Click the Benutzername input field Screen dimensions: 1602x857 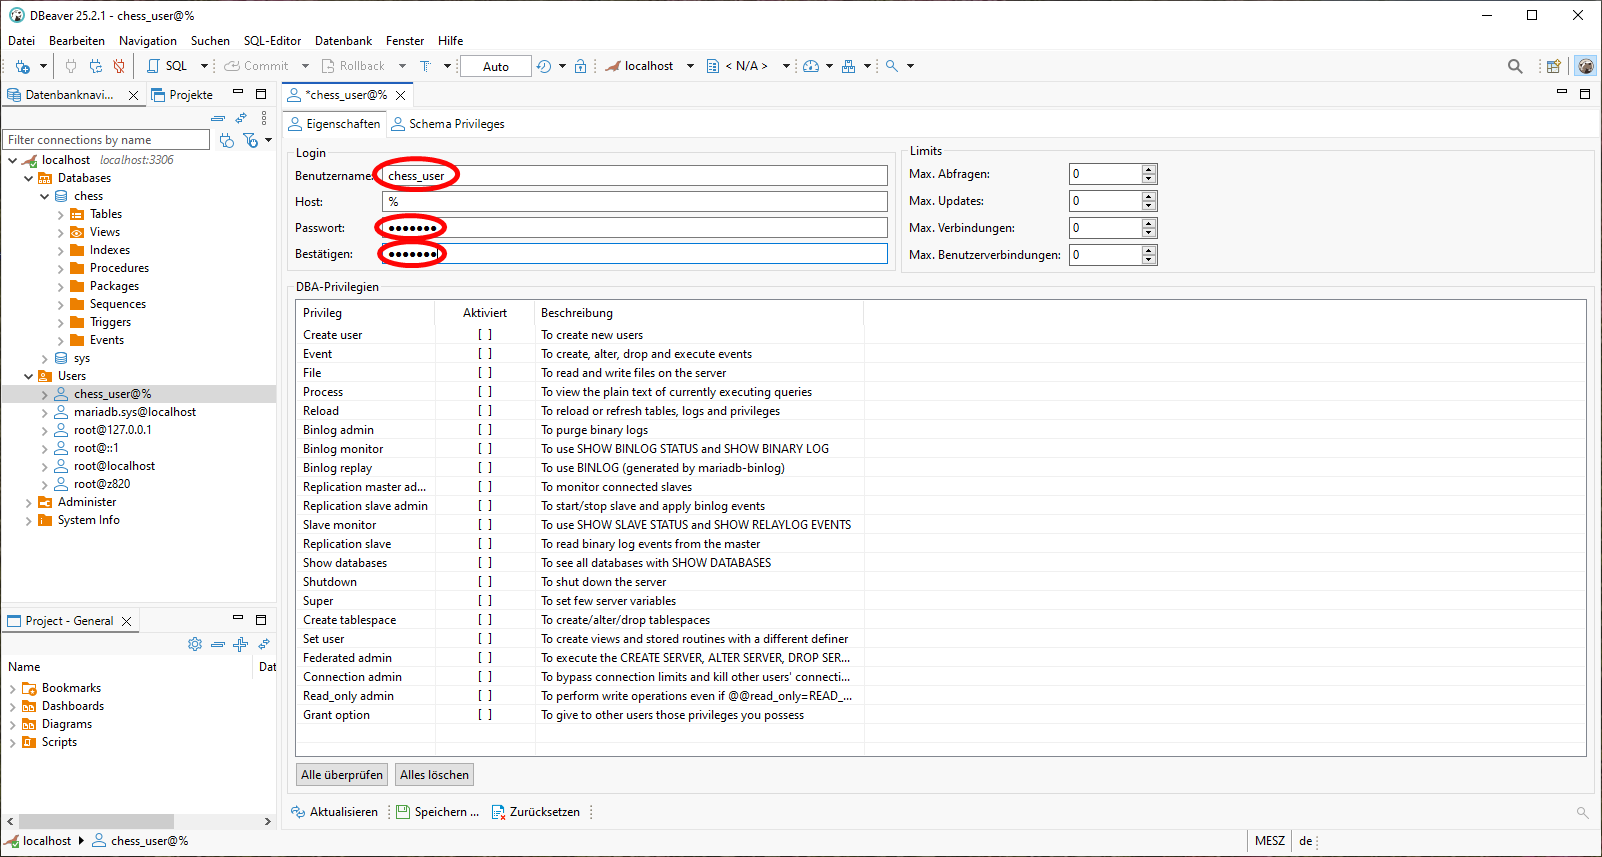[x=634, y=176]
